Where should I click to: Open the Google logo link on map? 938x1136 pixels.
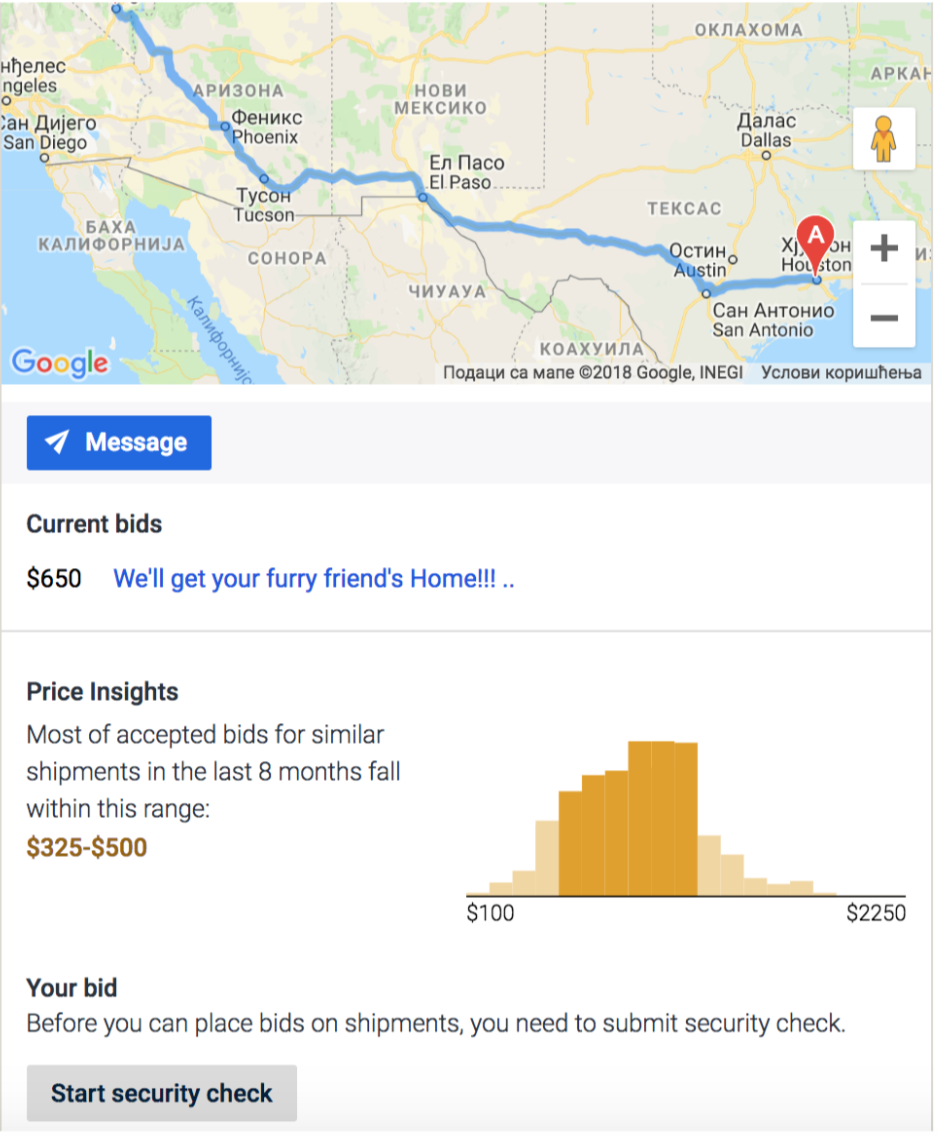[60, 362]
